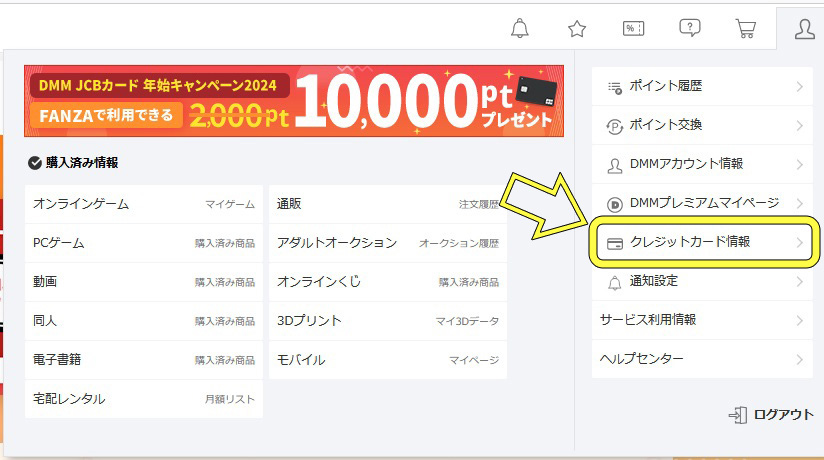The image size is (824, 460).
Task: Click the ポイント交換 P icon
Action: click(x=615, y=126)
